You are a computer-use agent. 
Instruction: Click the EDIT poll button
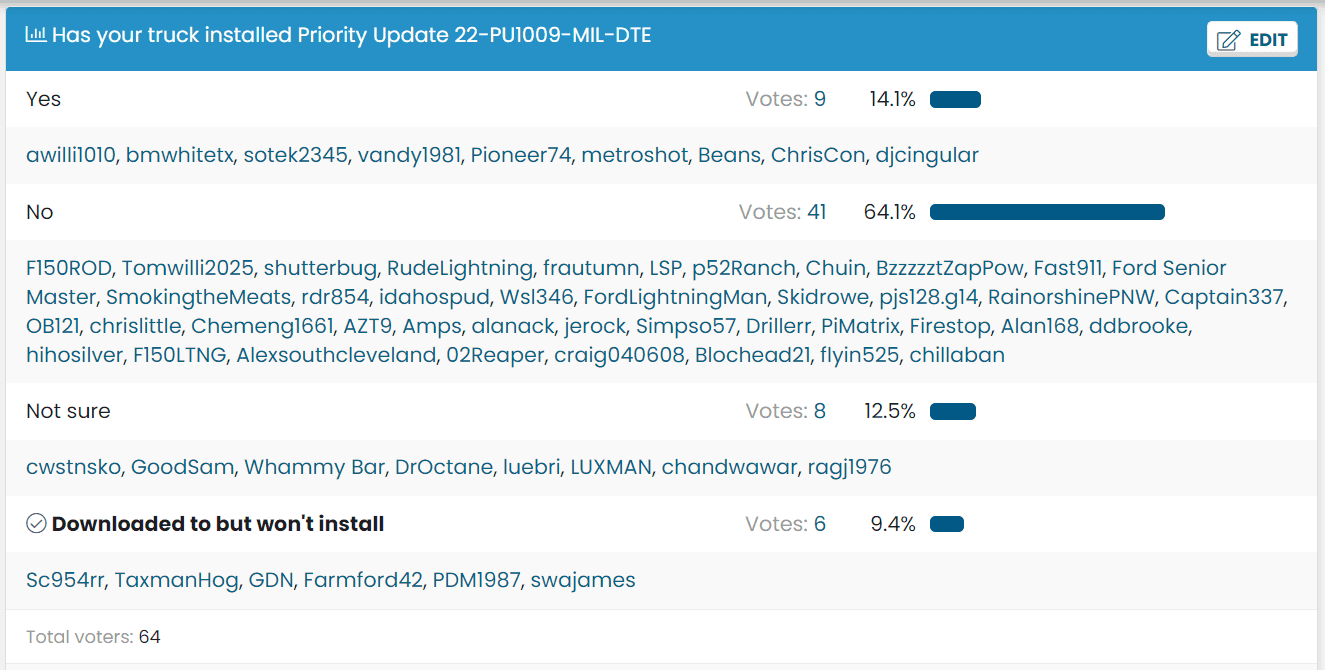pyautogui.click(x=1252, y=40)
